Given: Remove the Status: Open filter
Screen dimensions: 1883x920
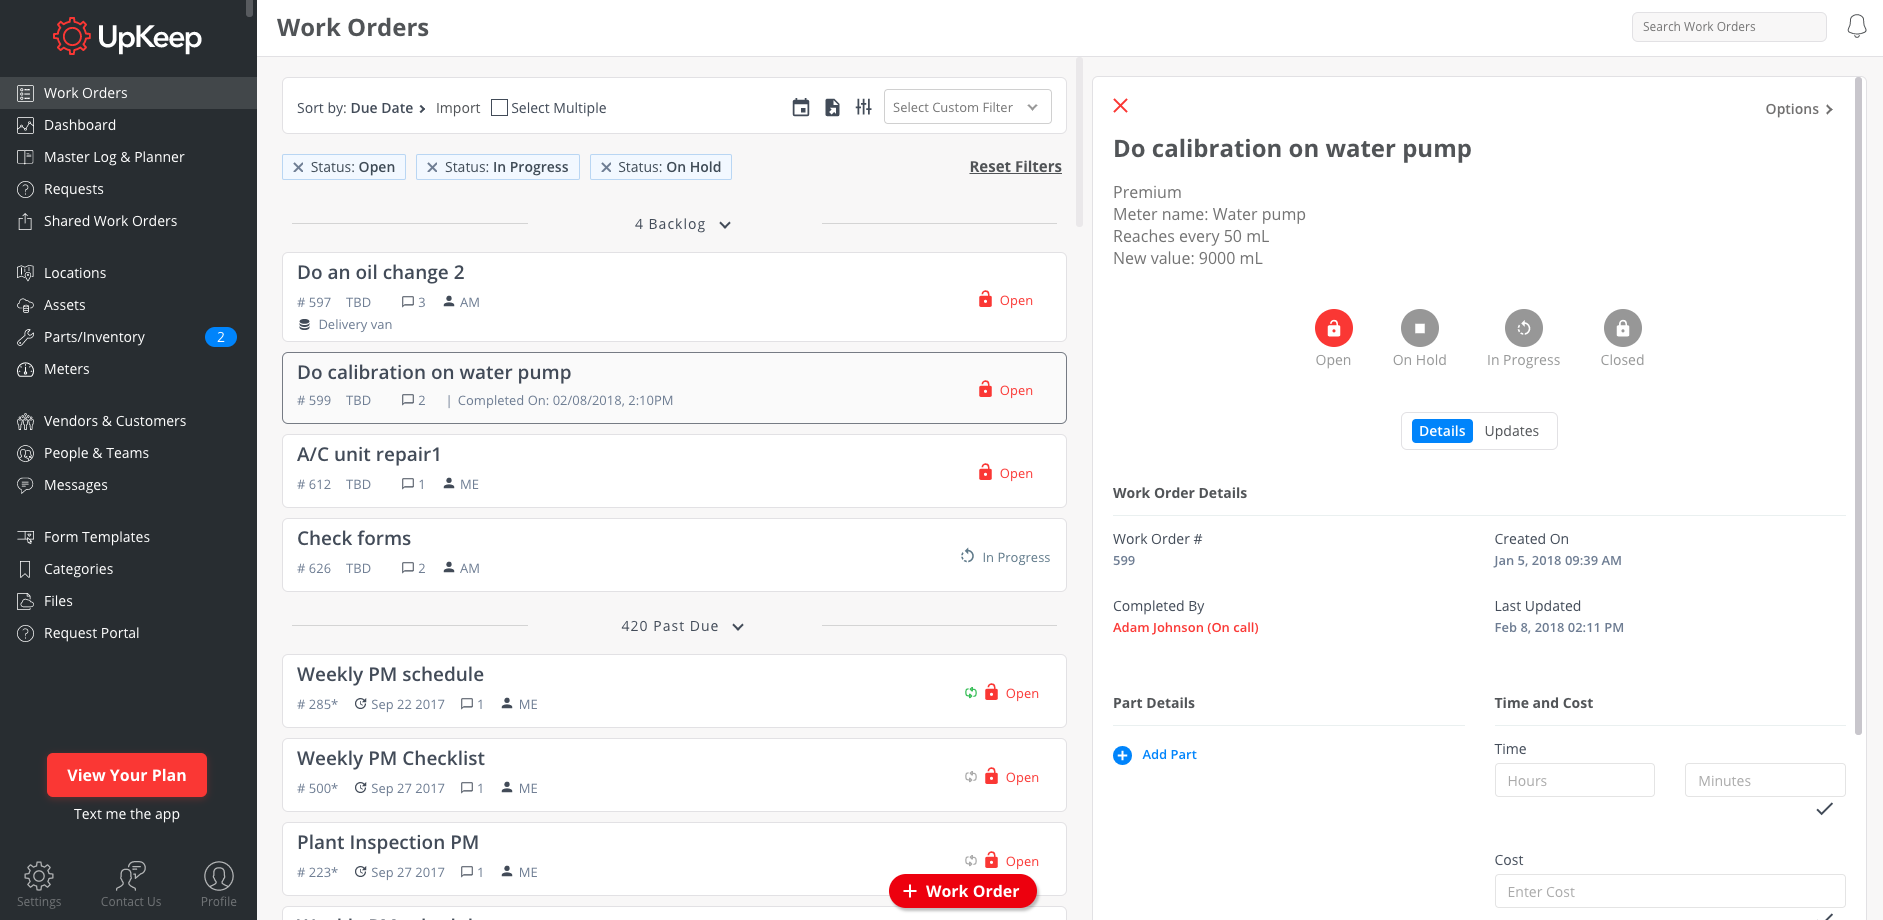Looking at the screenshot, I should point(298,168).
